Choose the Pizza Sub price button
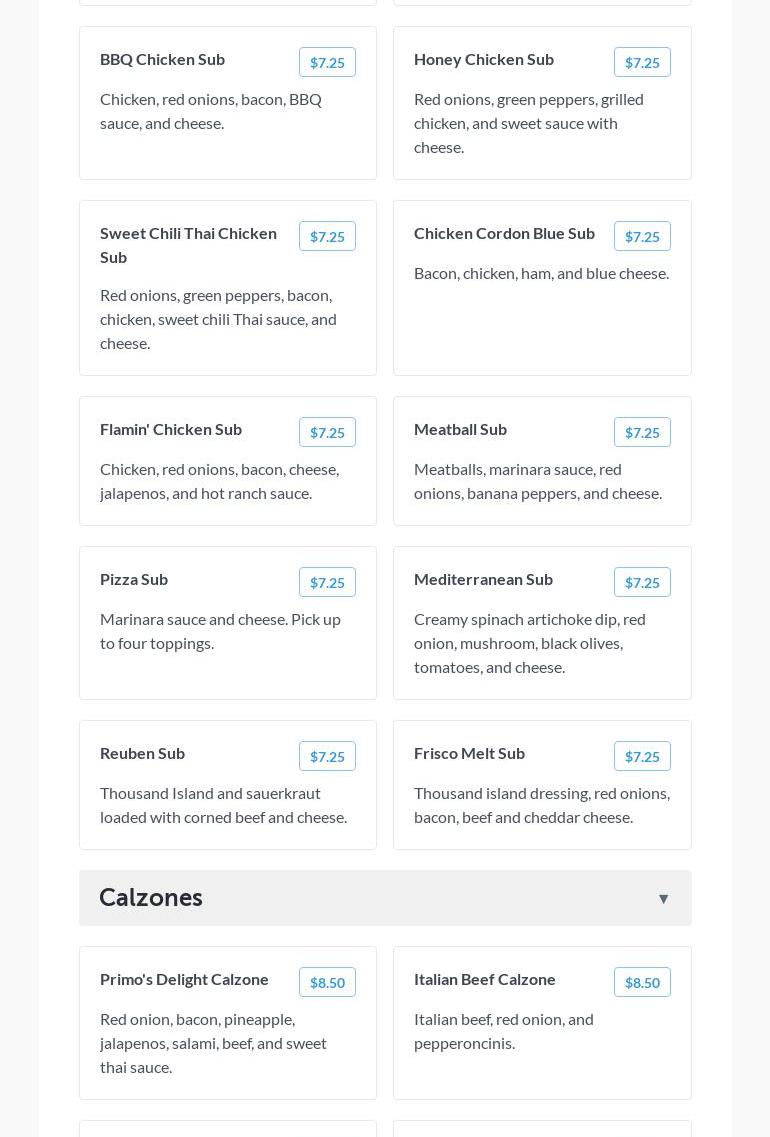 click(x=327, y=582)
